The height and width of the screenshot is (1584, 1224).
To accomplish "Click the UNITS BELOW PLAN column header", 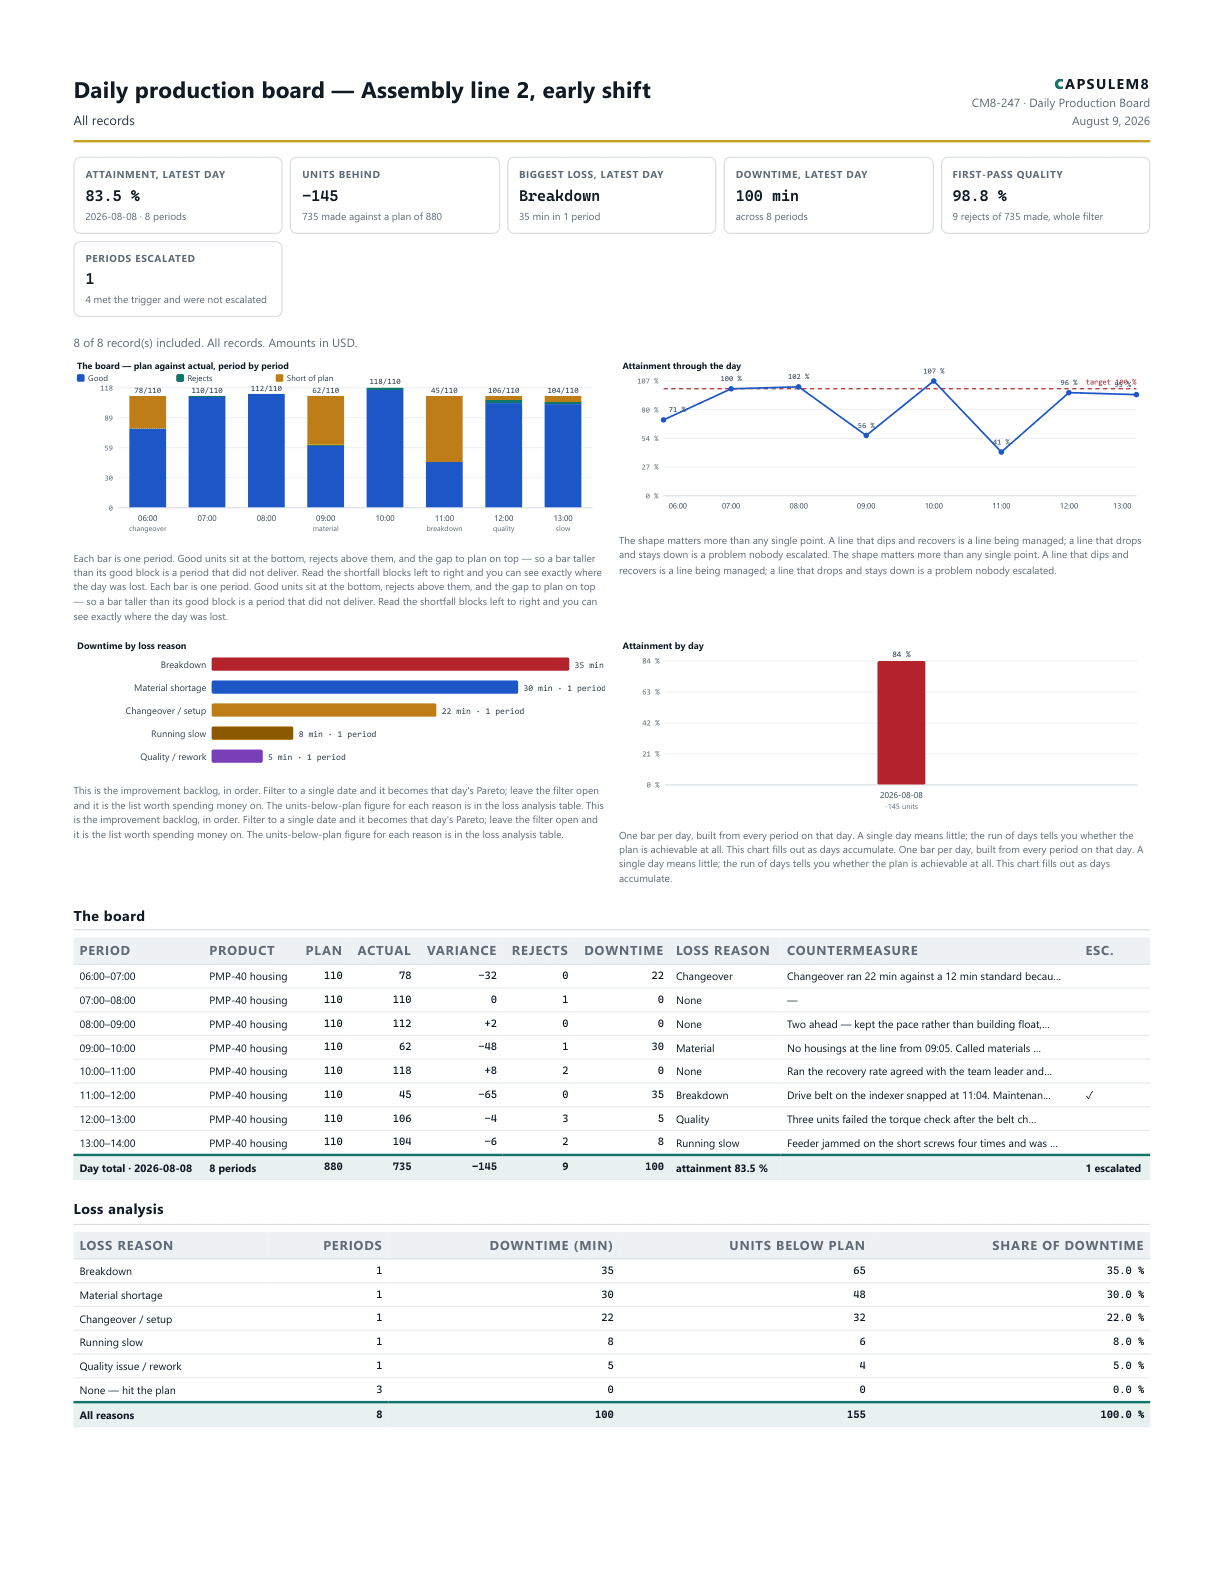I will (797, 1246).
